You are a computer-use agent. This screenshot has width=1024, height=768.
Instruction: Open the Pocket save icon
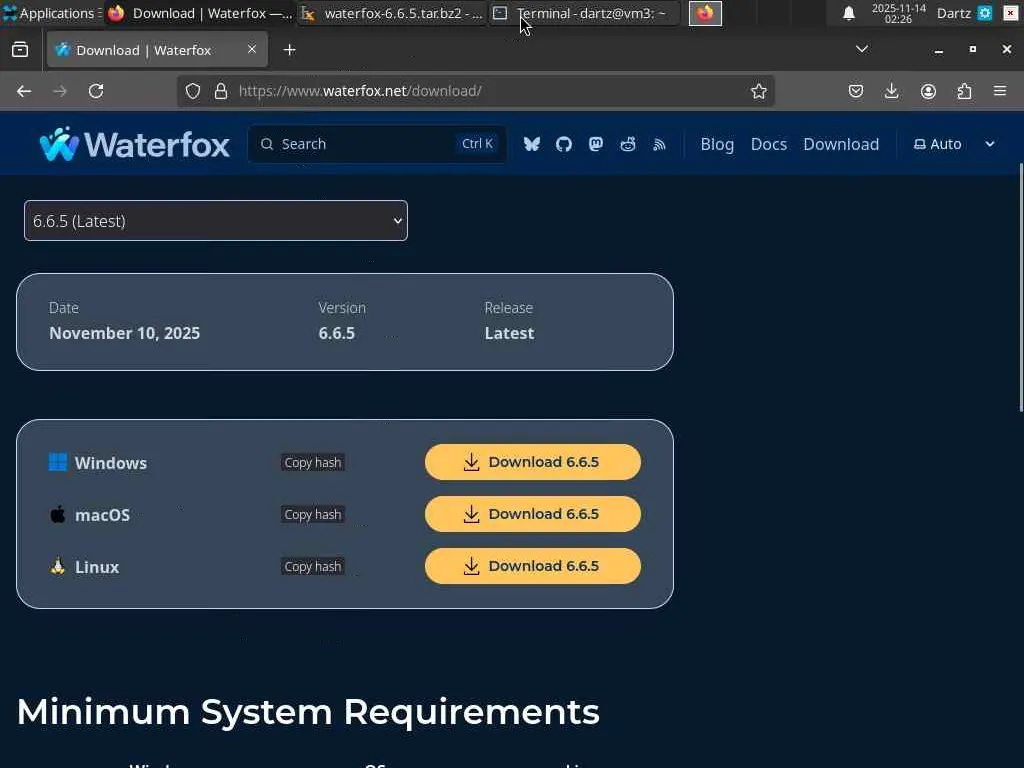tap(856, 91)
